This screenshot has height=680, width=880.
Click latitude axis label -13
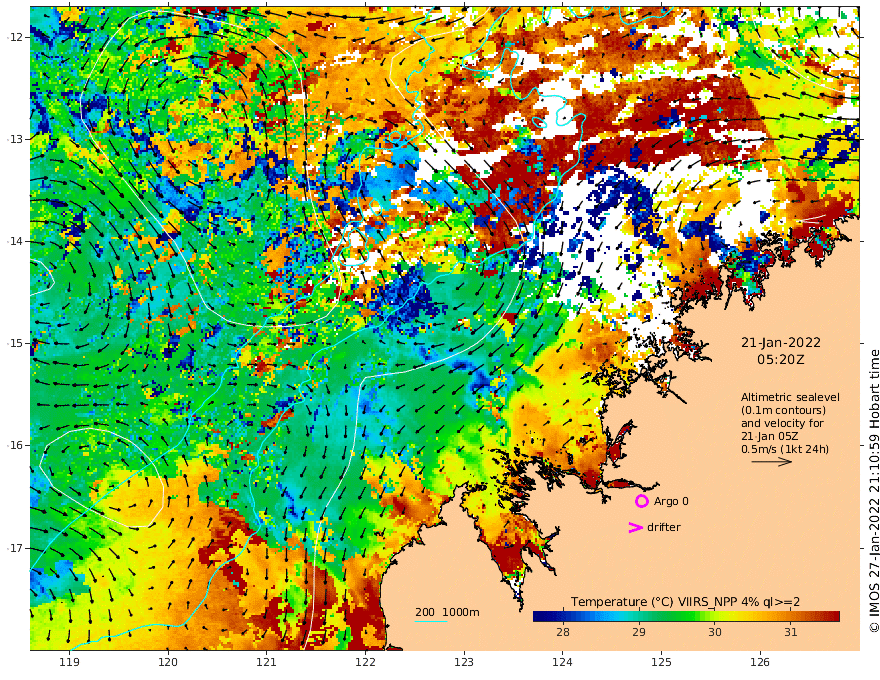pos(16,139)
